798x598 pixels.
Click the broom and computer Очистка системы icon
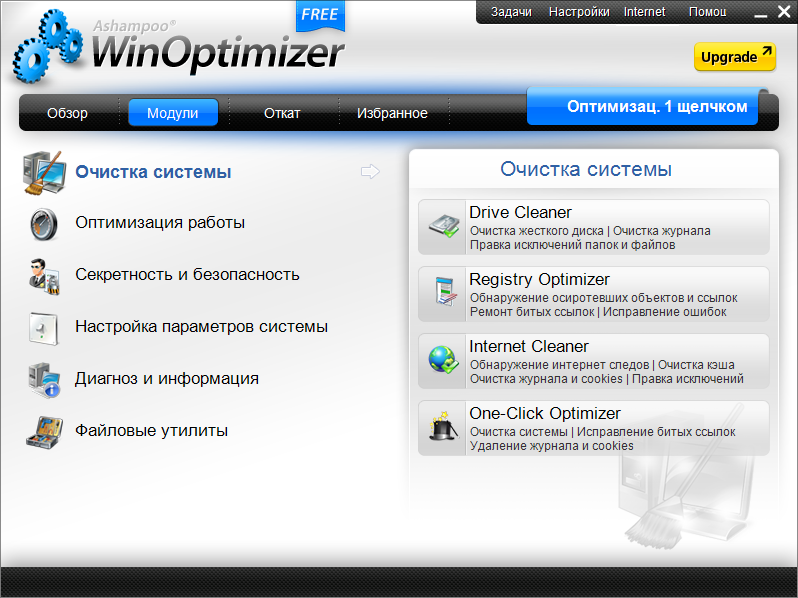[44, 173]
